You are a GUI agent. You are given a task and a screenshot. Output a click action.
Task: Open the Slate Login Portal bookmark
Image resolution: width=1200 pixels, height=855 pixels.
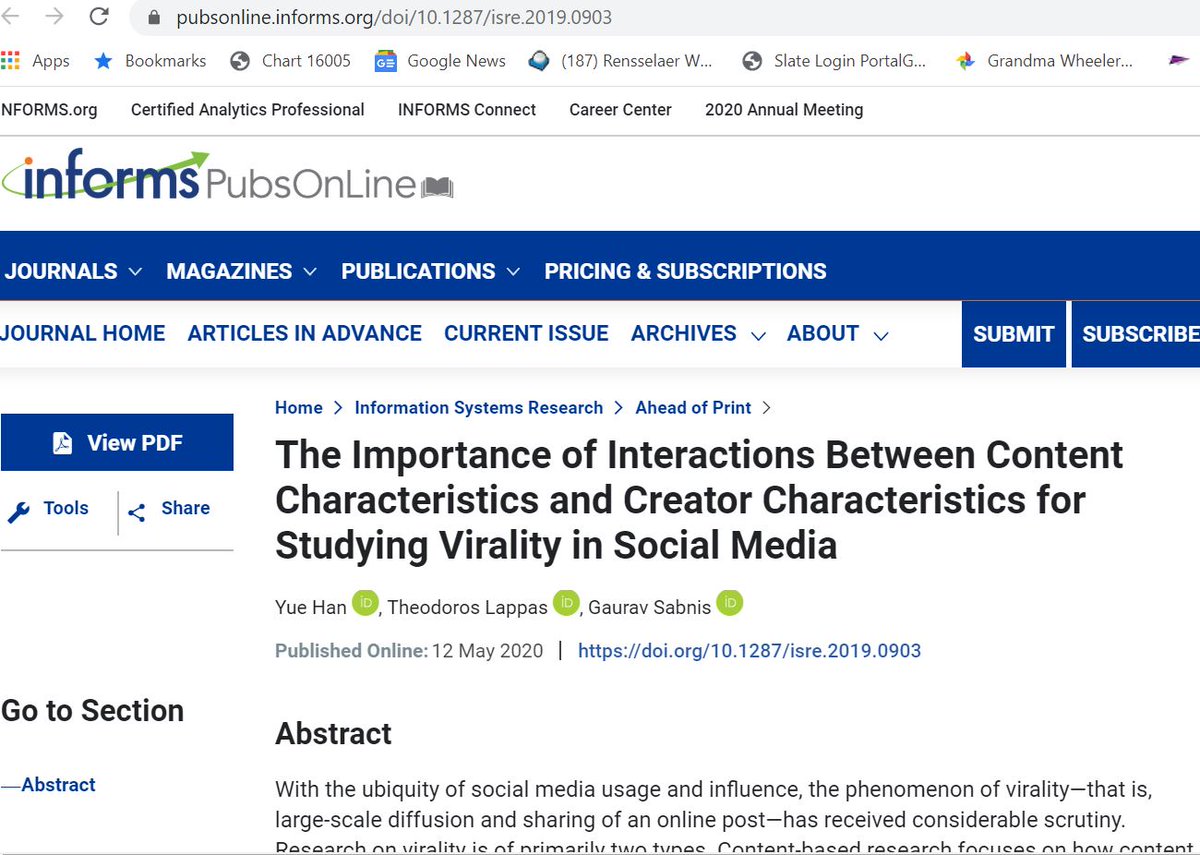(x=834, y=60)
